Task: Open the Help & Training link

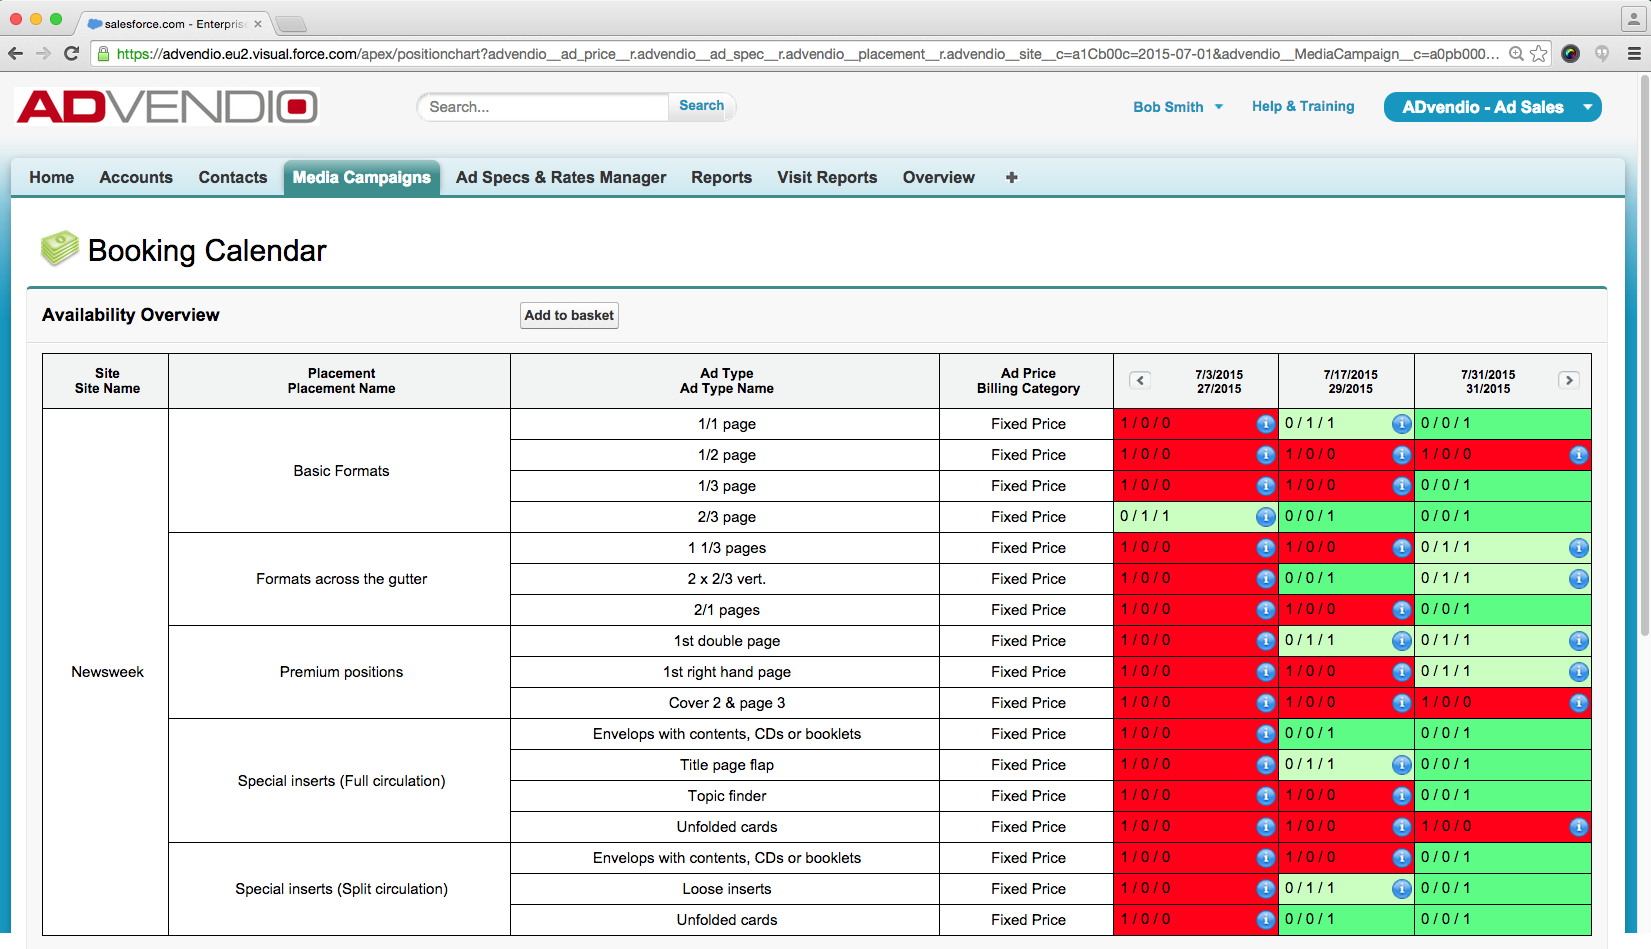Action: [1302, 106]
